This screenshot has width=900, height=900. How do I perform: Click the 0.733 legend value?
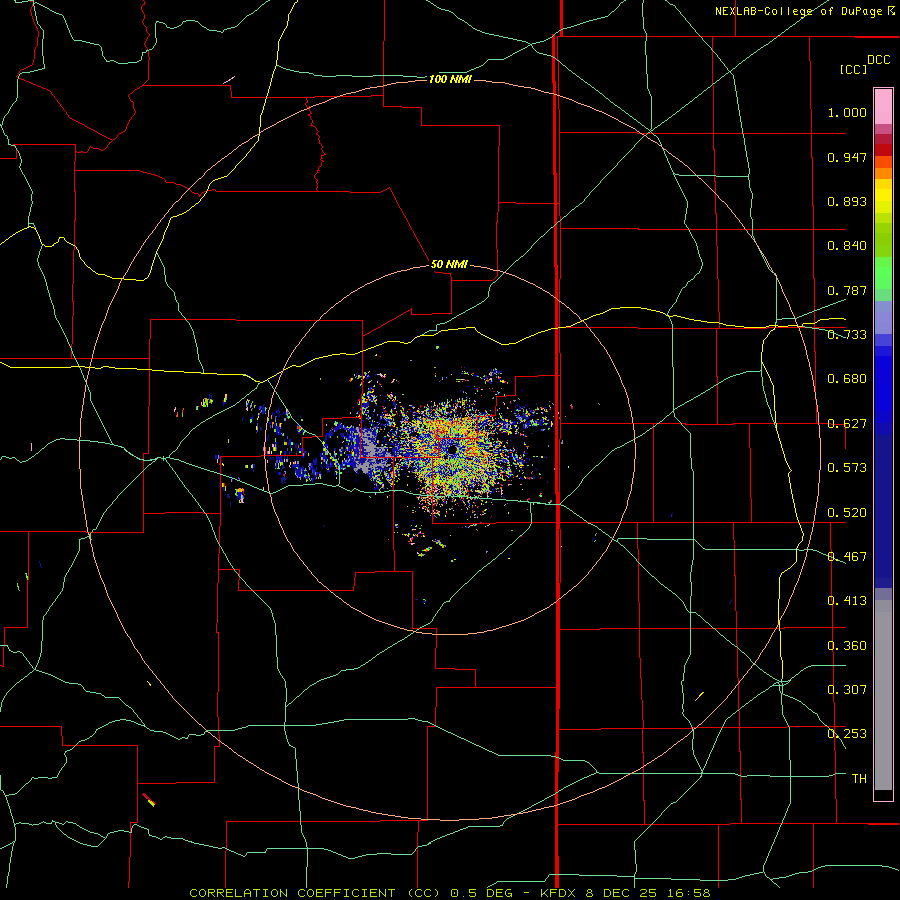(x=847, y=335)
